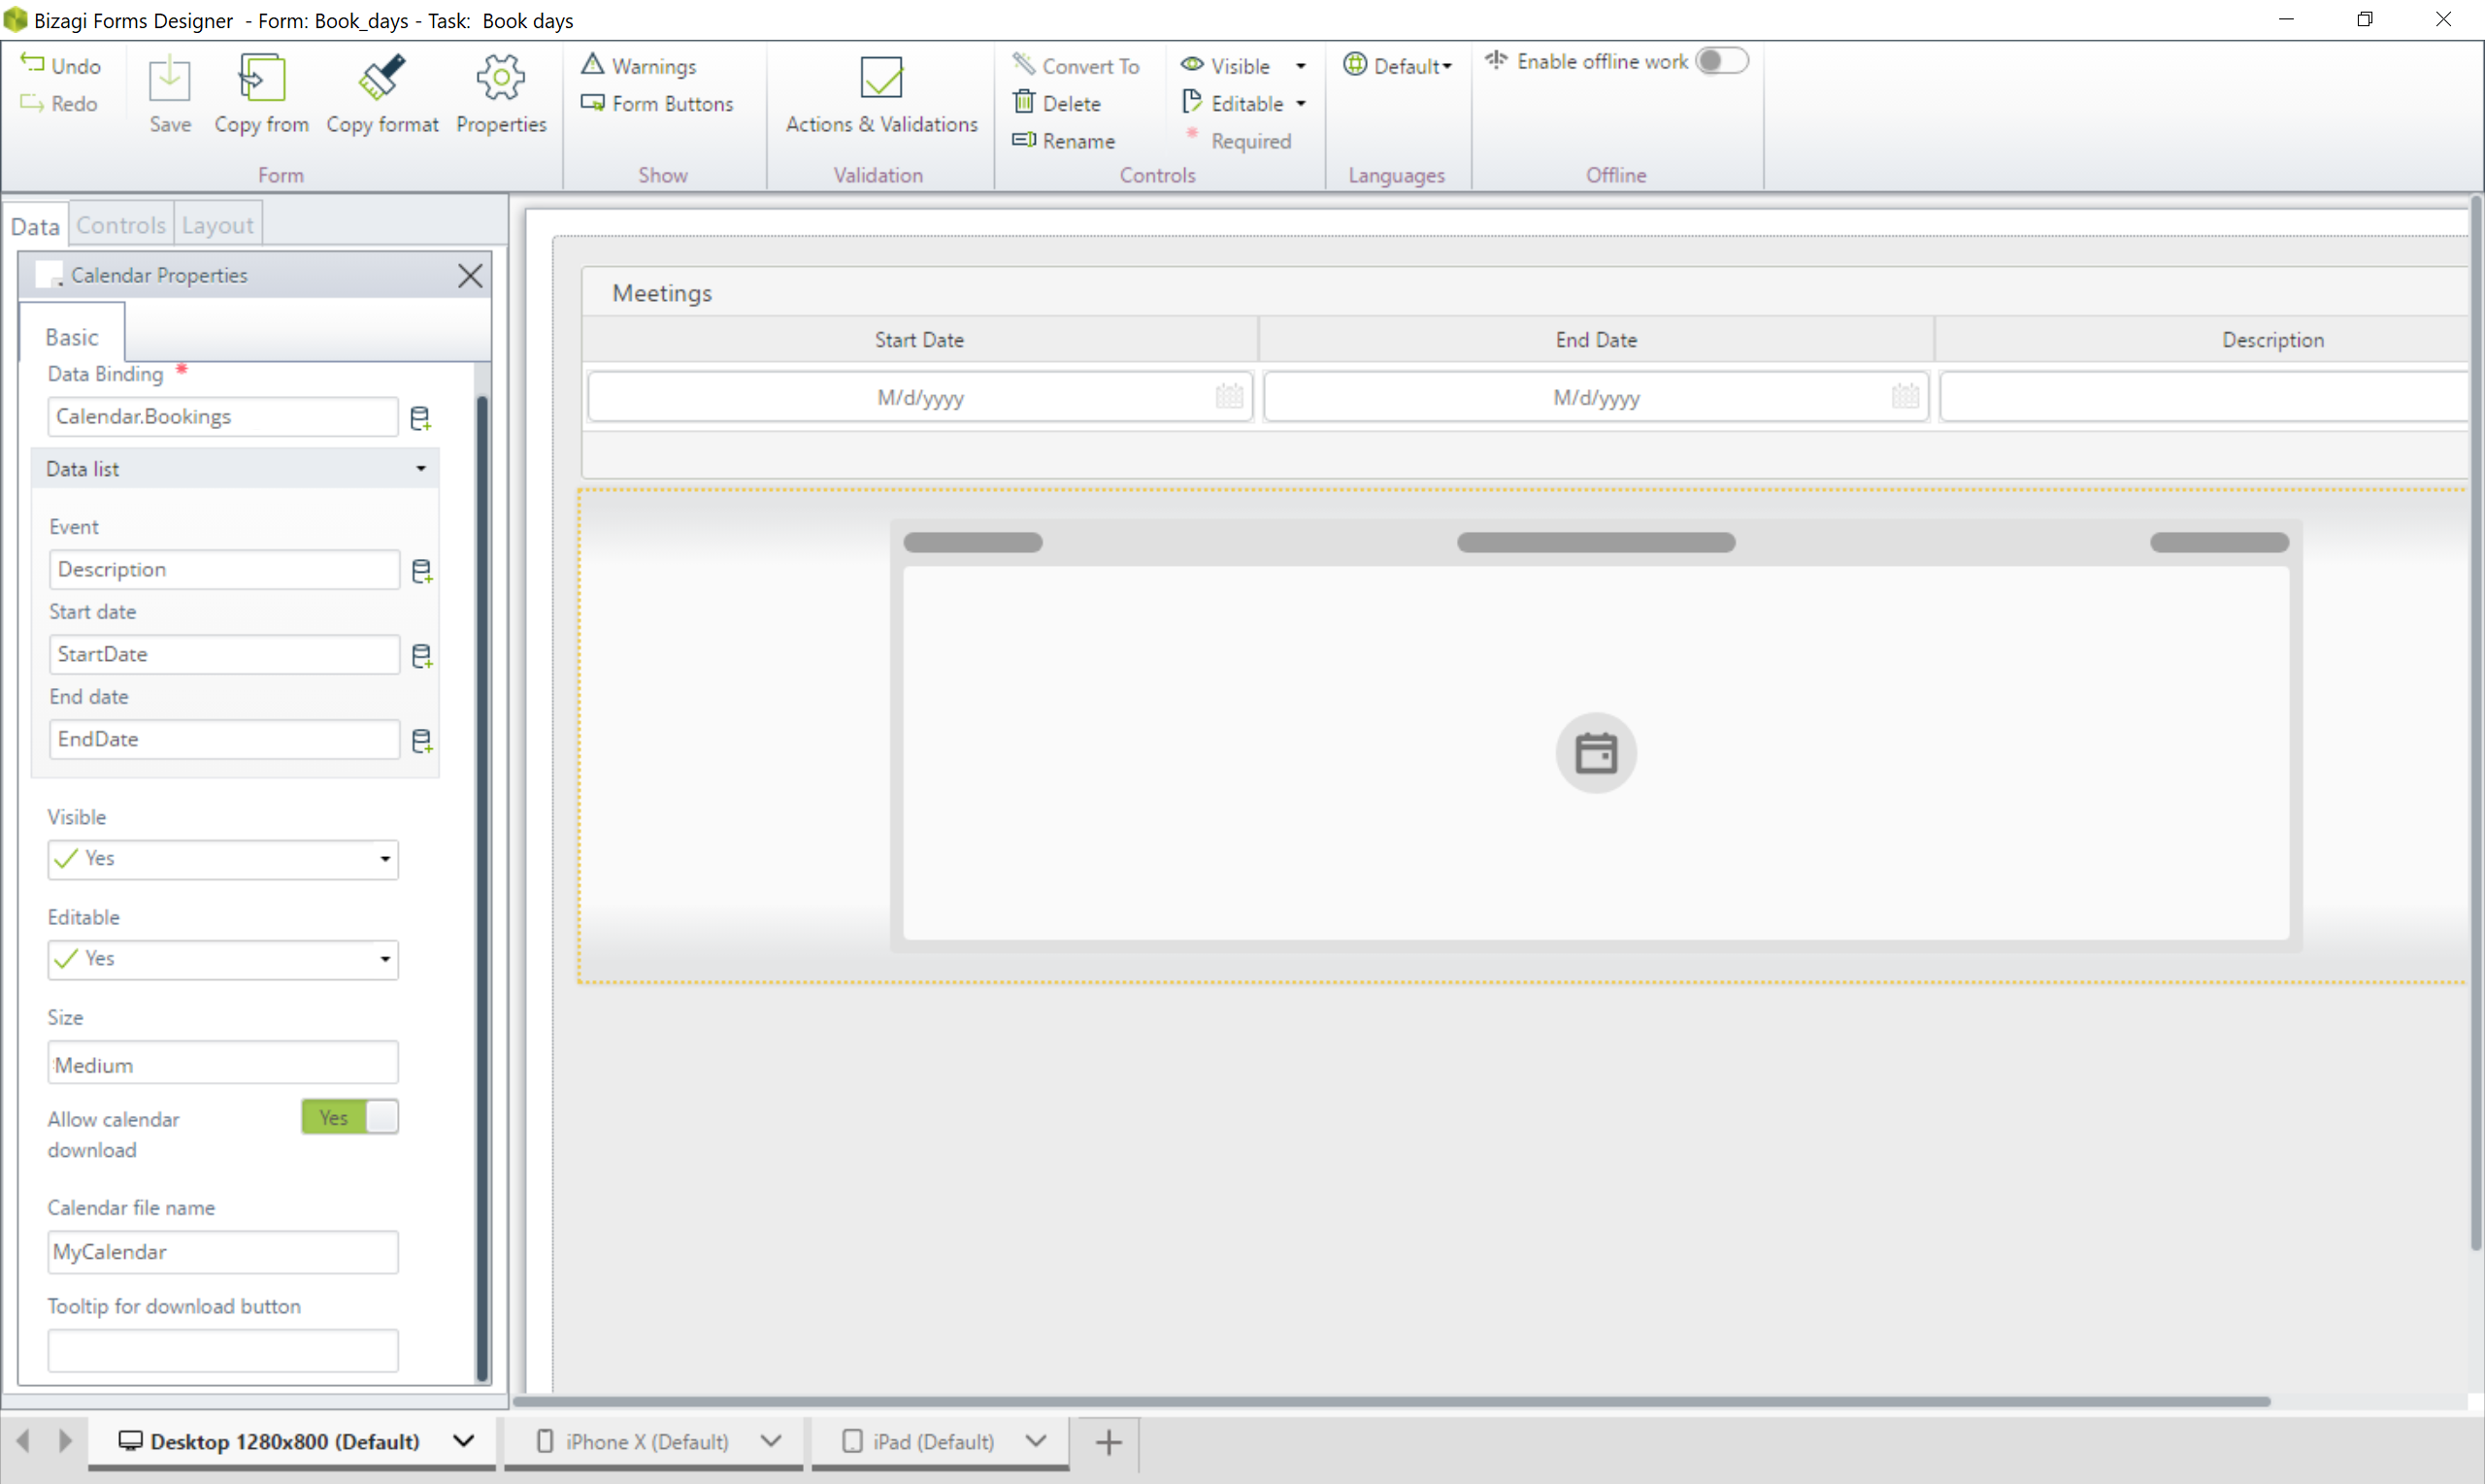Image resolution: width=2485 pixels, height=1484 pixels.
Task: Click the data binding browse icon for Calendar.Bookings
Action: [418, 417]
